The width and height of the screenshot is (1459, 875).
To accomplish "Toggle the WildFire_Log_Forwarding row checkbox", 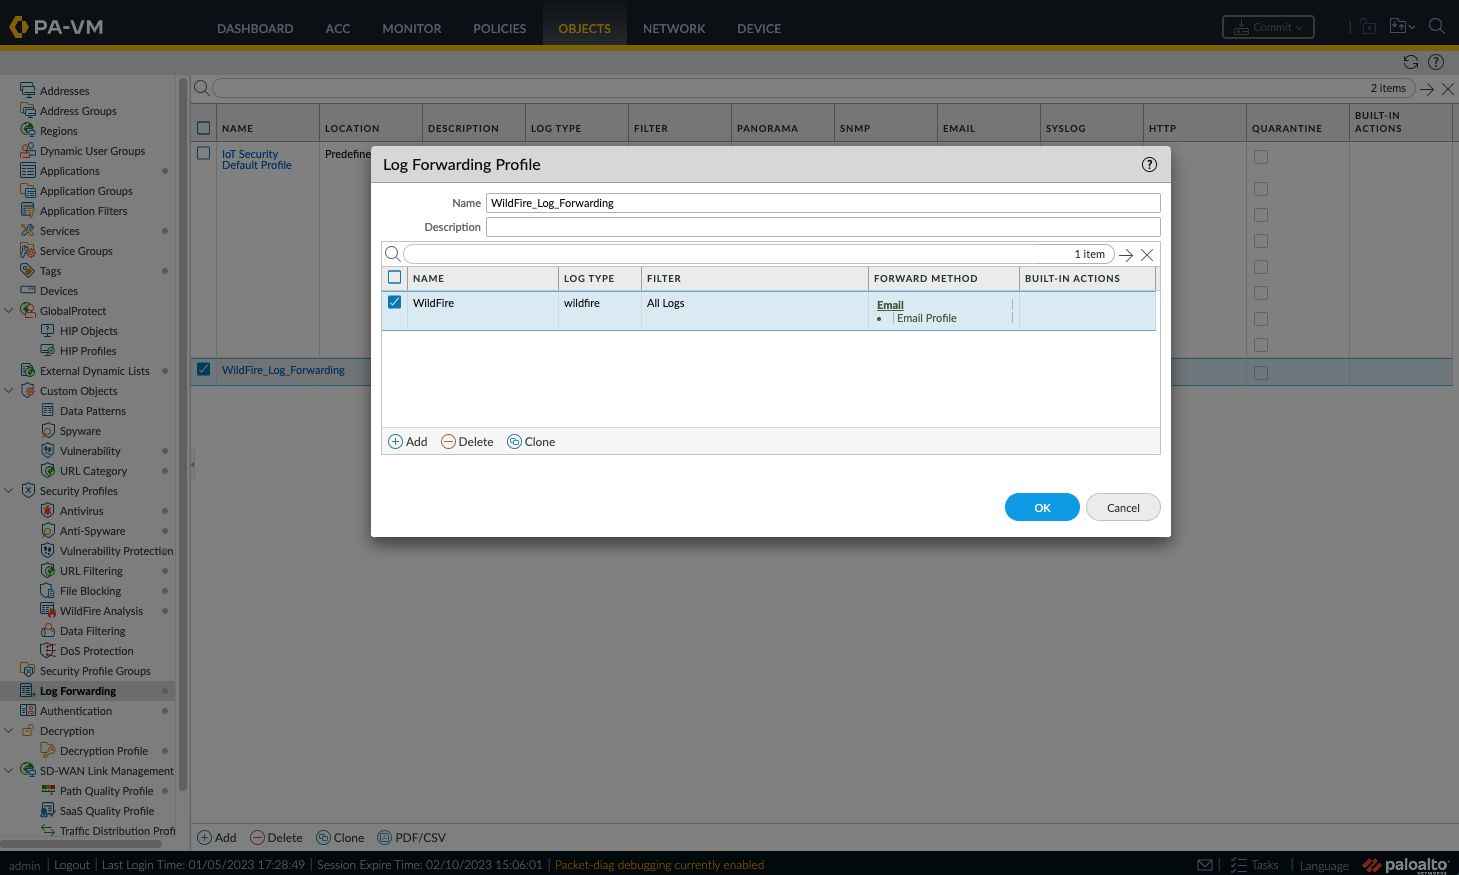I will (203, 369).
